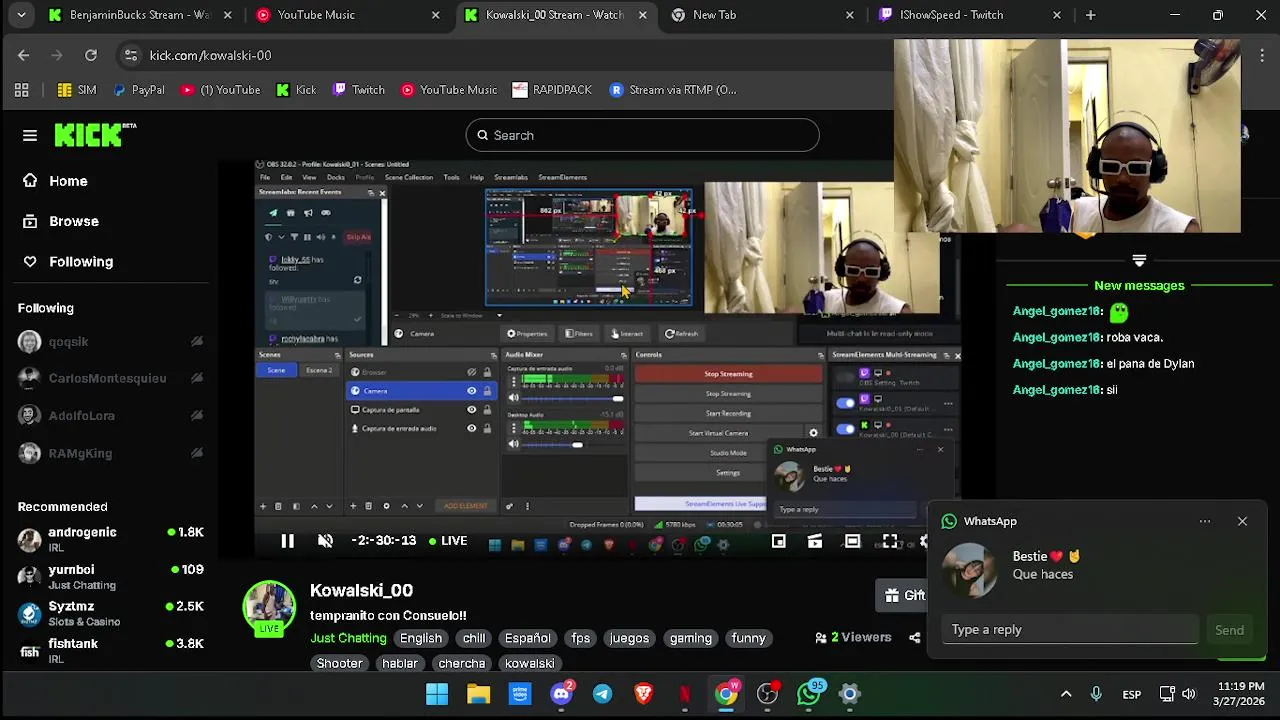Open the Kick bookmark
The width and height of the screenshot is (1280, 720).
(296, 90)
